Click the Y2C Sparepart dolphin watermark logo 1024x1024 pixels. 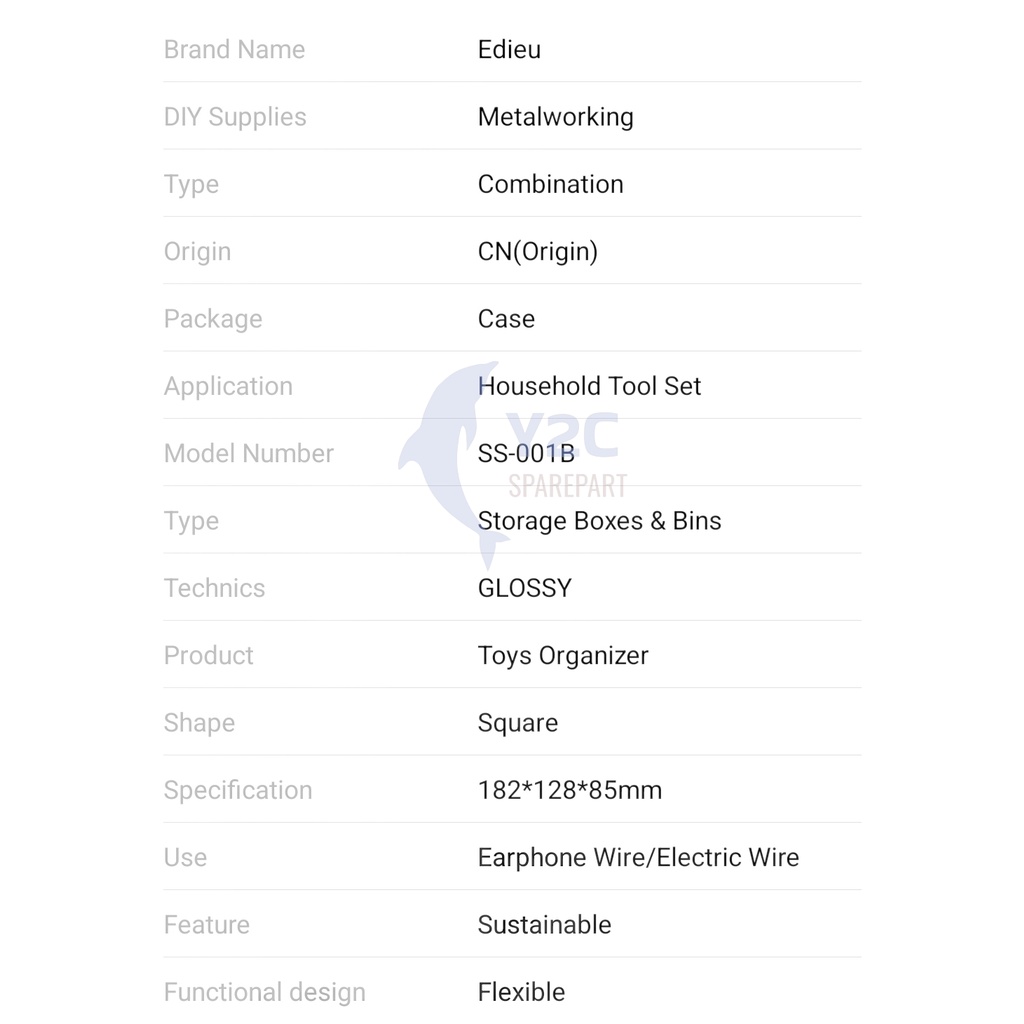513,465
